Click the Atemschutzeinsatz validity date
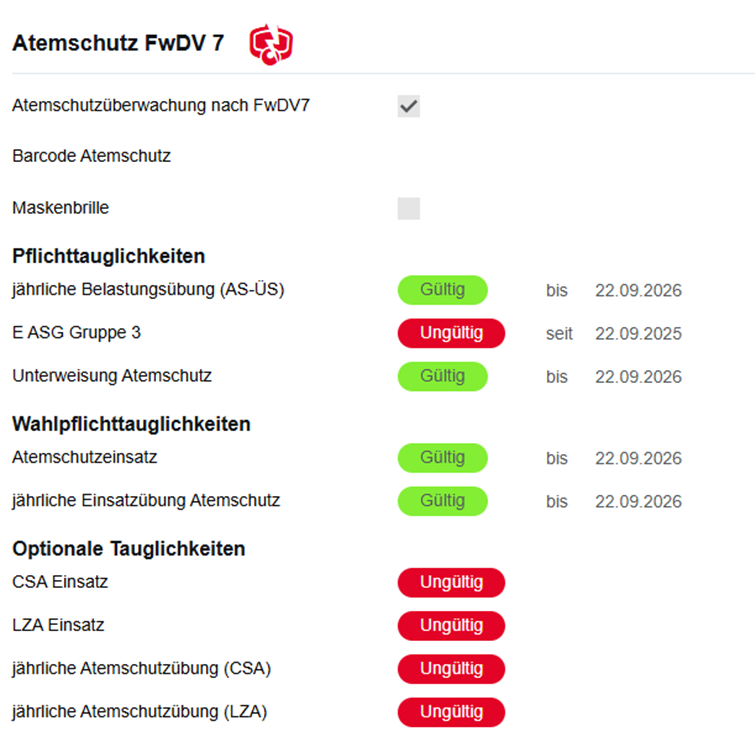 click(x=638, y=458)
